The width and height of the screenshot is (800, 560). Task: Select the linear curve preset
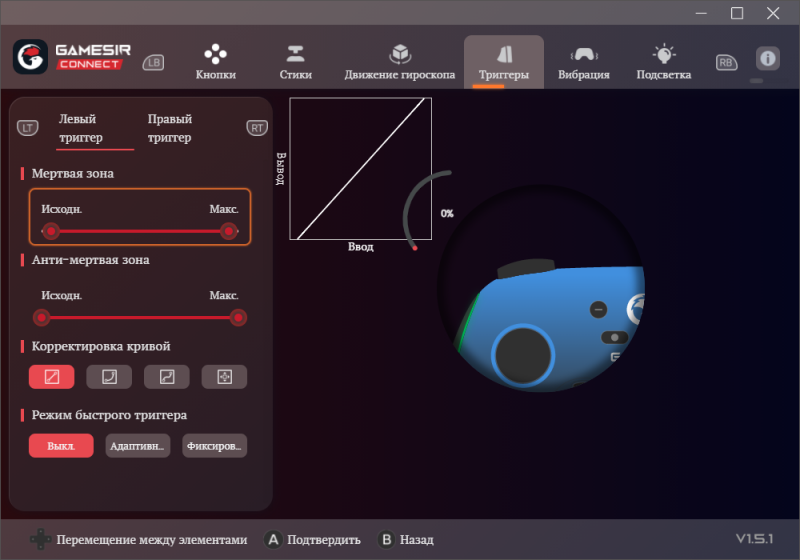tap(52, 377)
